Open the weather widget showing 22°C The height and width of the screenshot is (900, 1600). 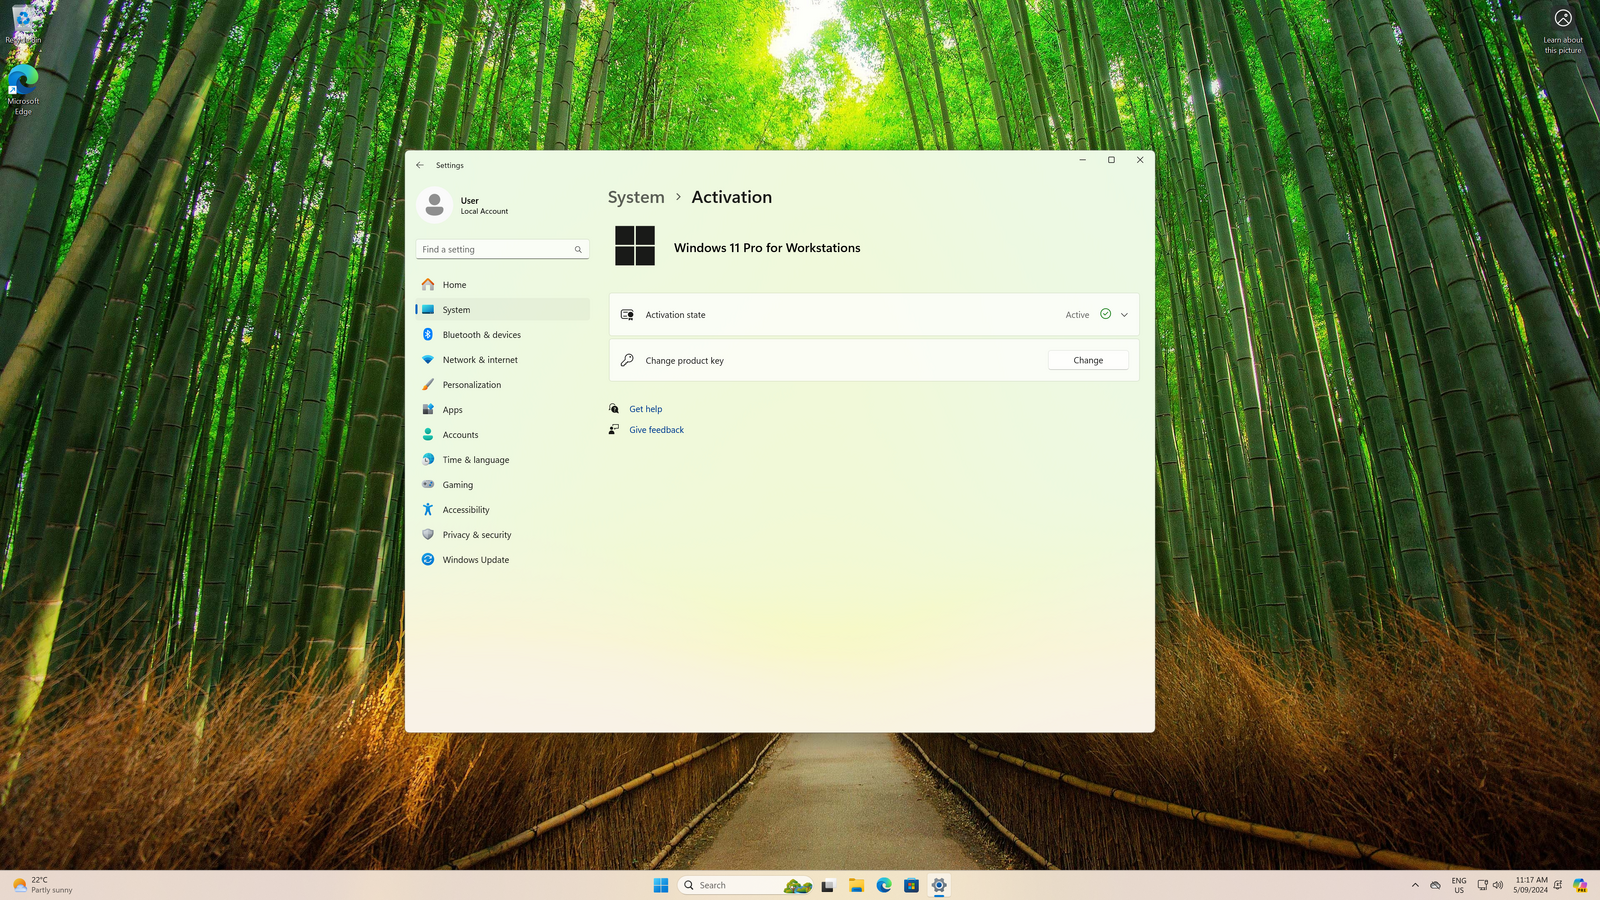[x=43, y=885]
